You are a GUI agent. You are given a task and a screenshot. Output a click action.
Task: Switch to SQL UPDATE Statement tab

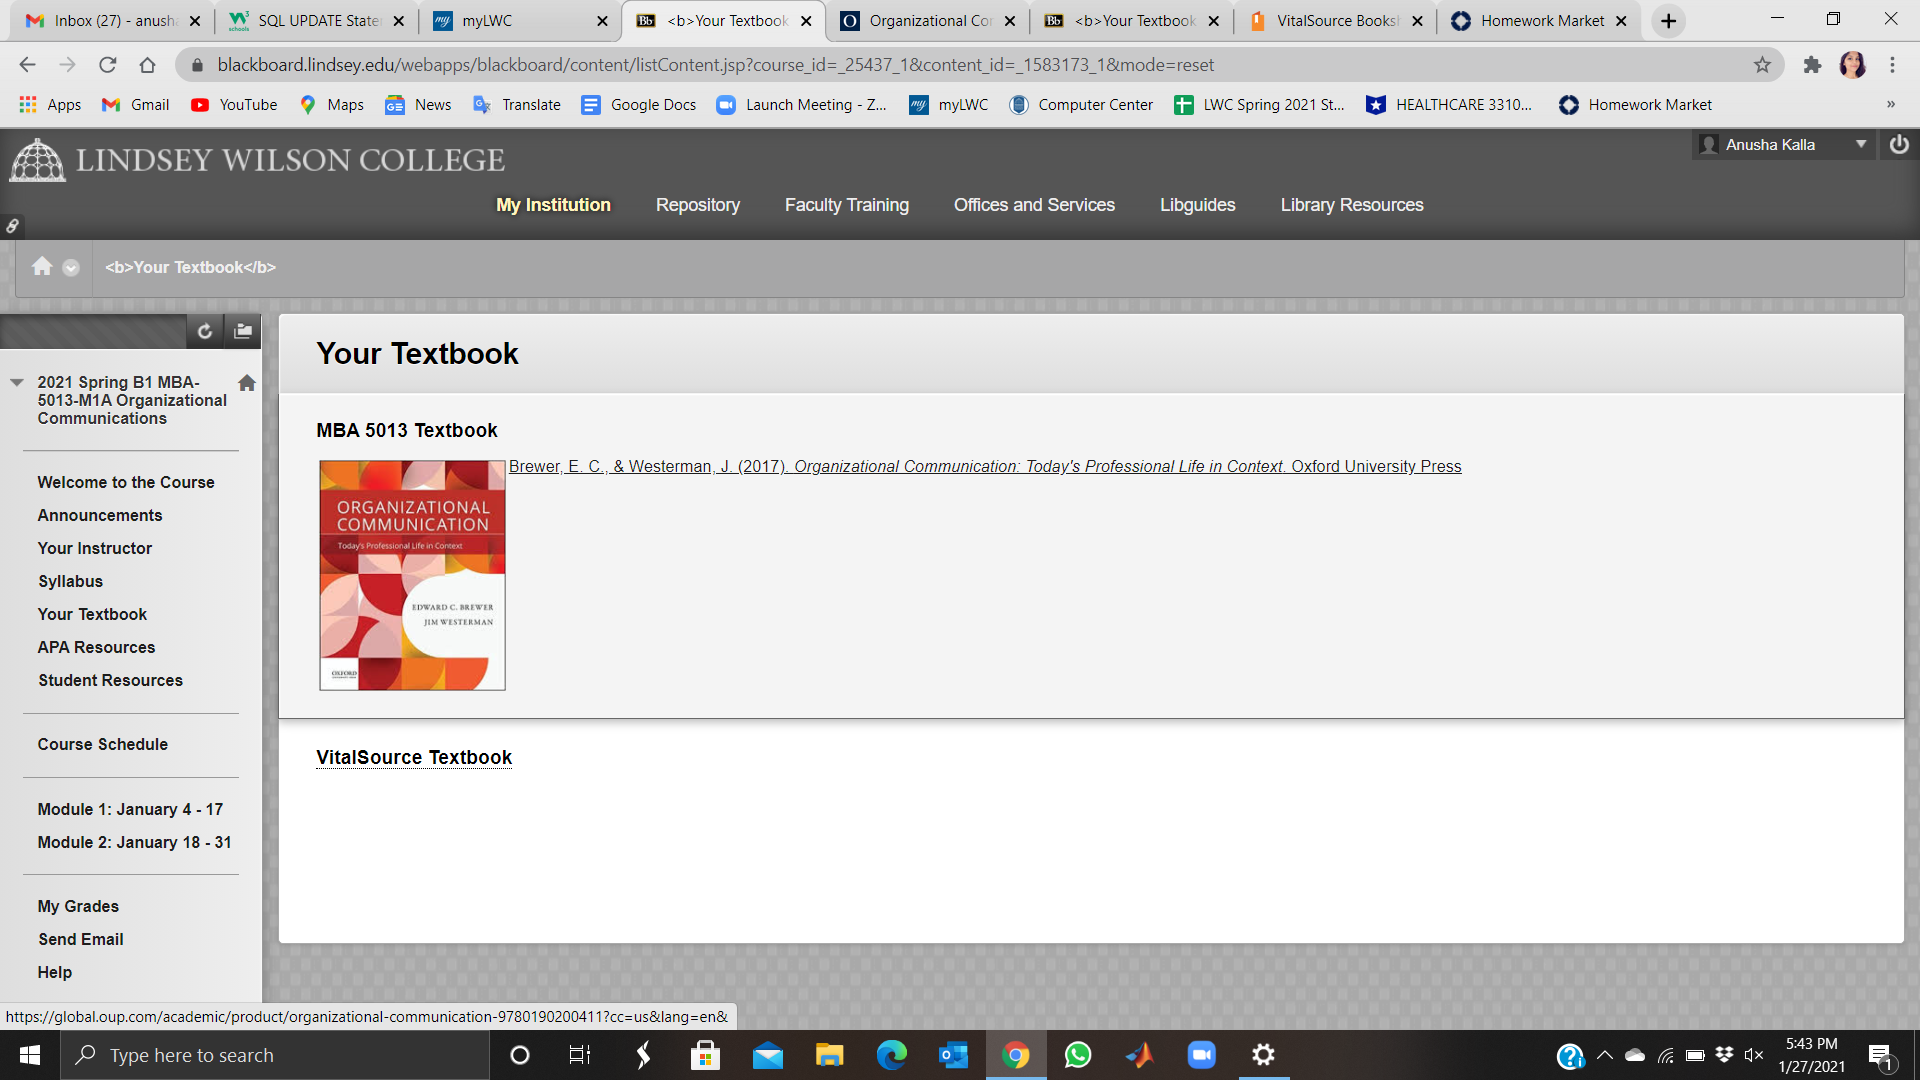tap(315, 21)
